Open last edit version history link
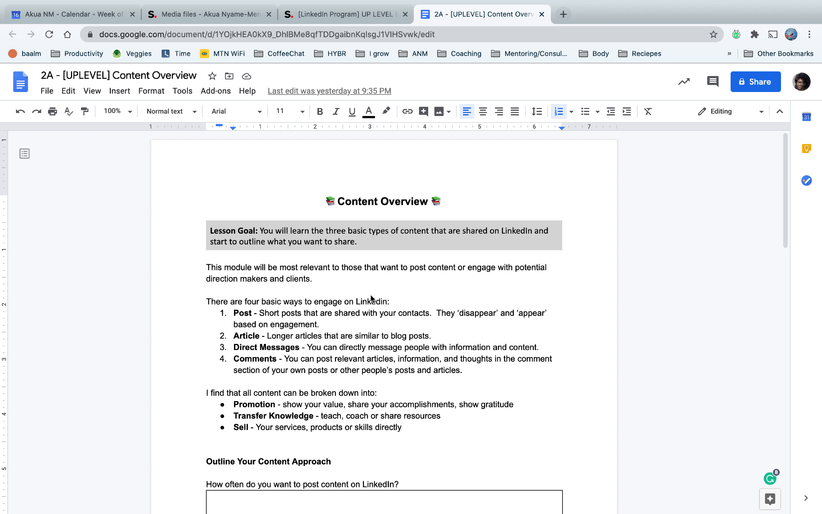The height and width of the screenshot is (514, 822). (x=329, y=91)
